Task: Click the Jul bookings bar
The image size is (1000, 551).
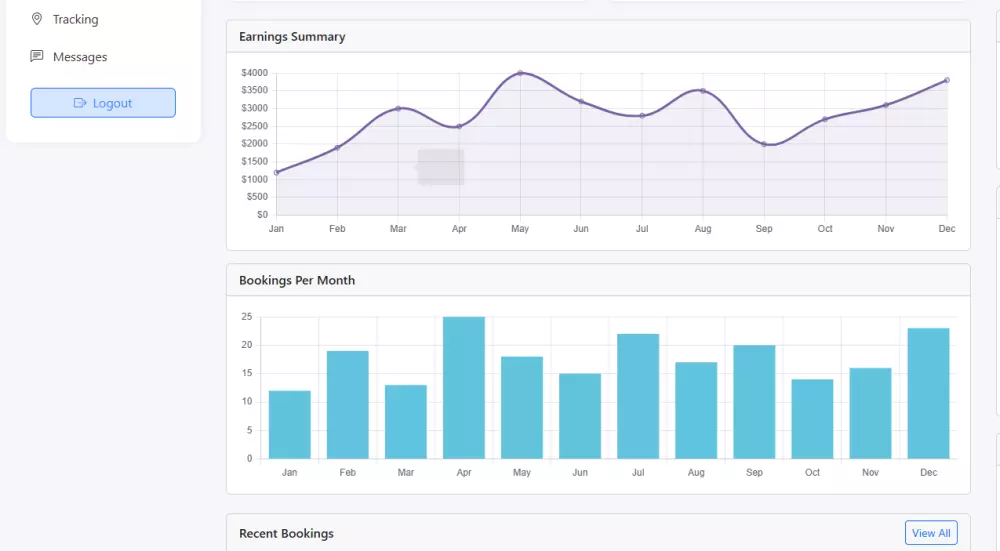Action: (x=638, y=396)
